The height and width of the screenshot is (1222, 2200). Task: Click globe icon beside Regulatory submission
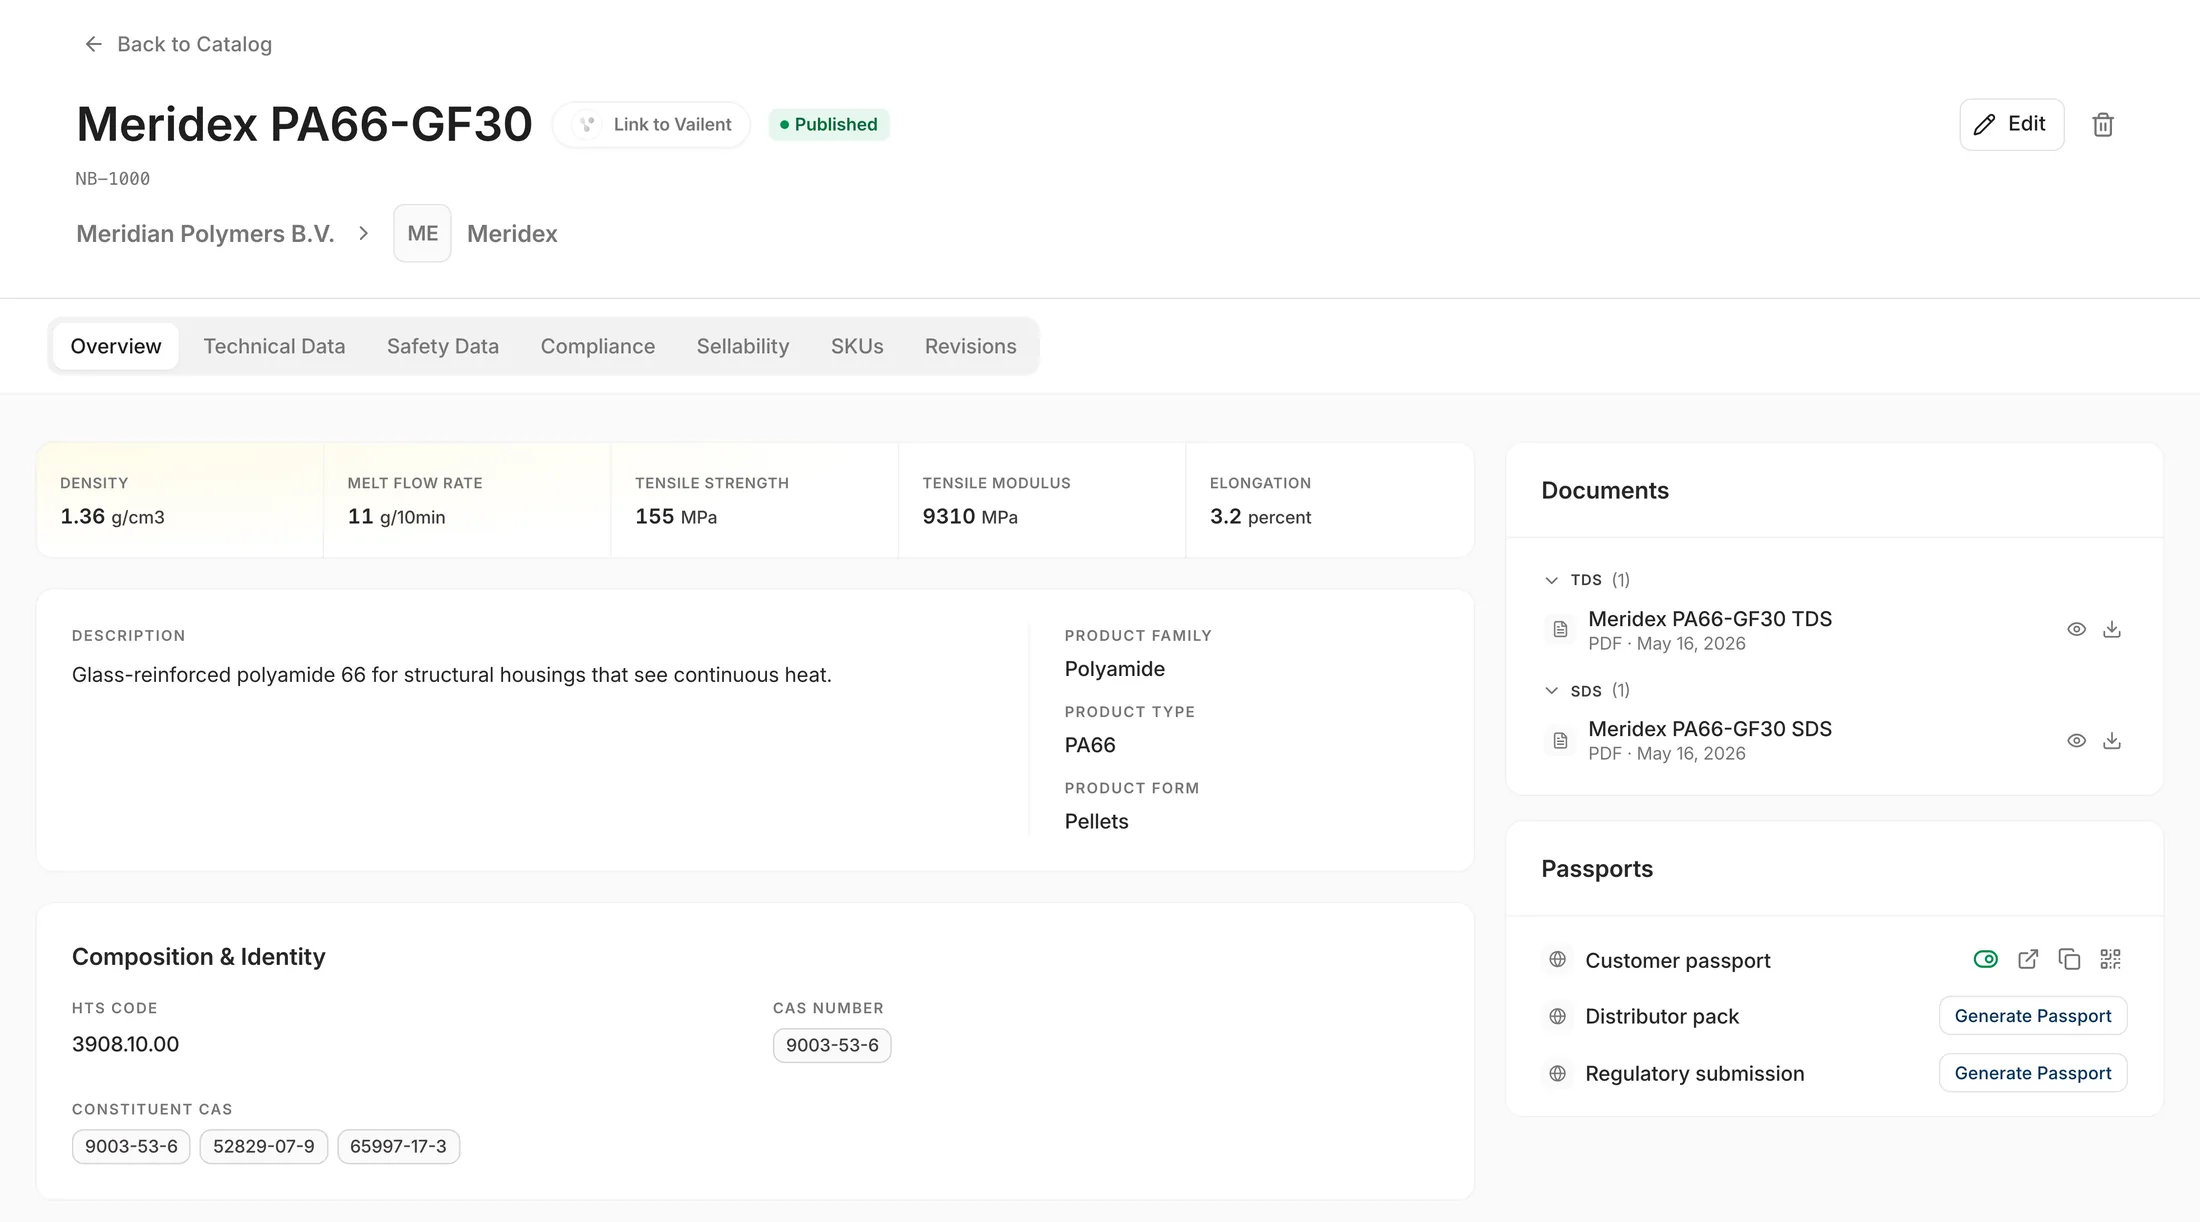(x=1557, y=1074)
